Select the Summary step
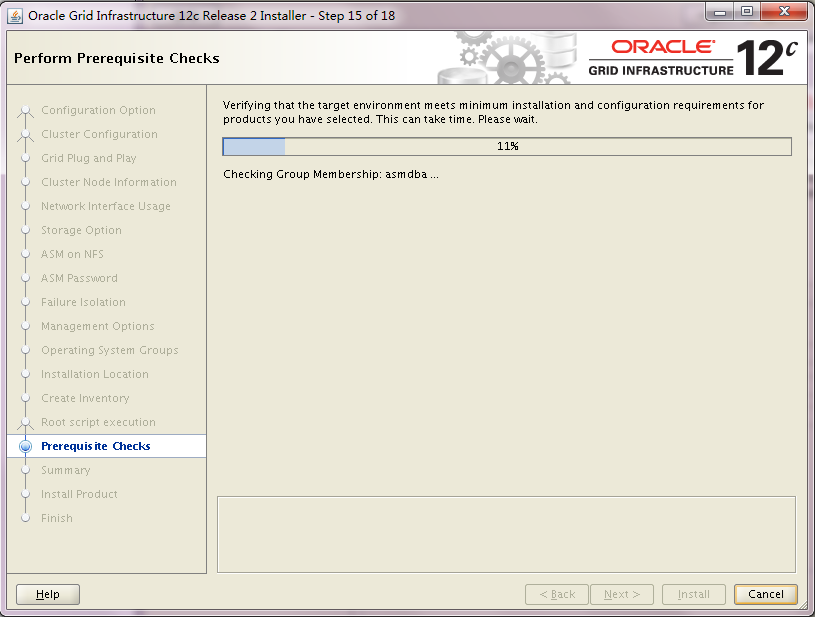The image size is (815, 617). [65, 470]
